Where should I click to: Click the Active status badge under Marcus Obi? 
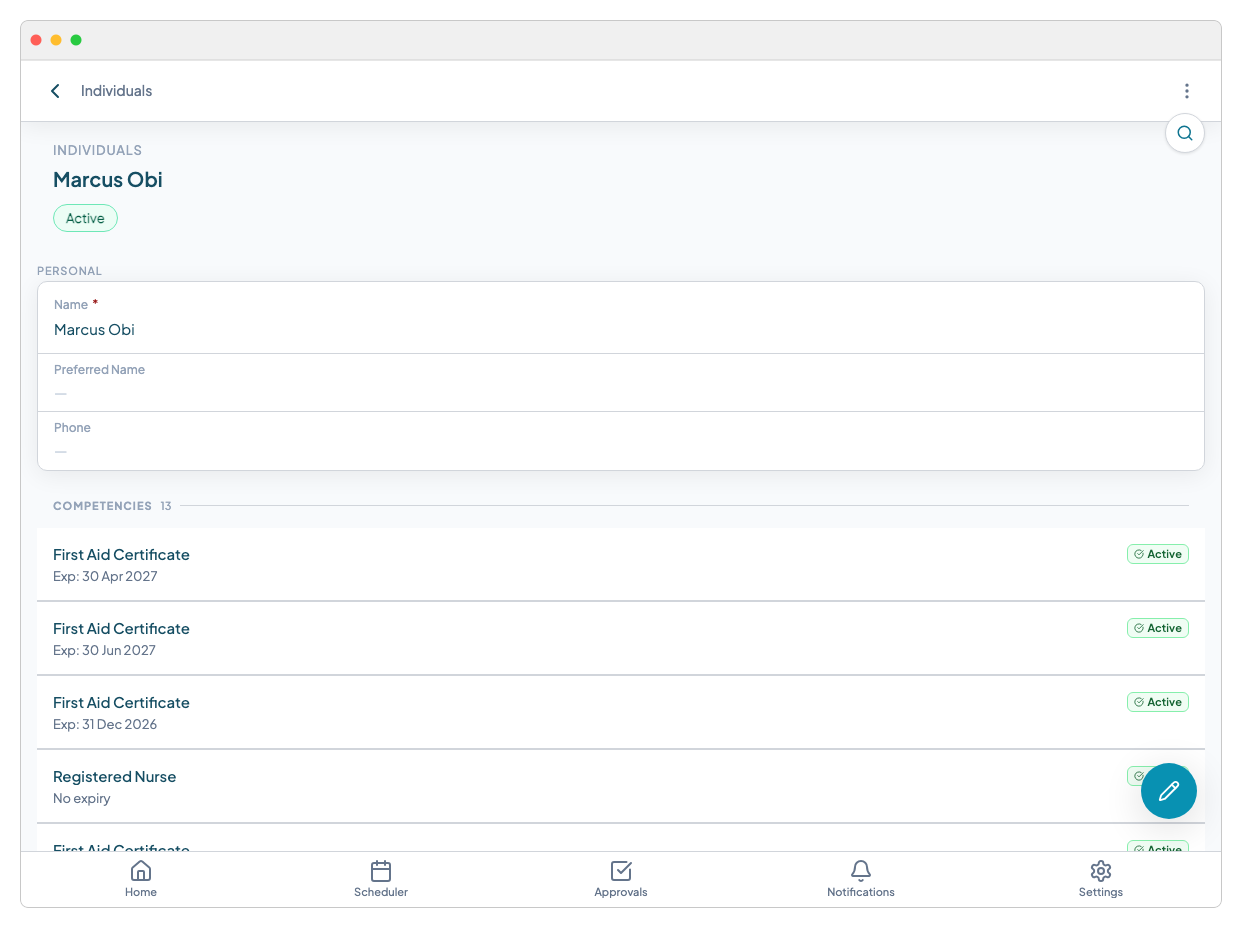[85, 218]
